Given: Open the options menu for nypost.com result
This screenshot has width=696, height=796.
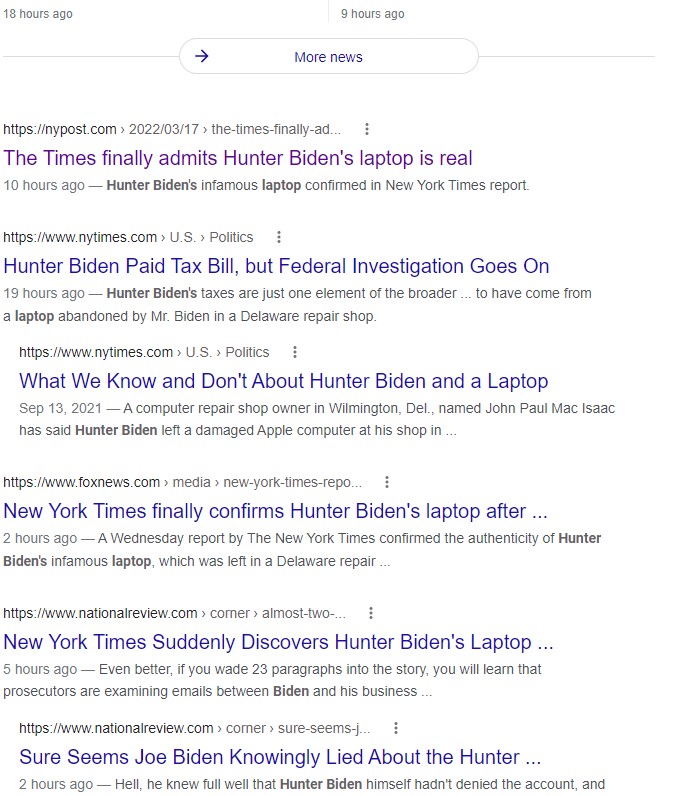Looking at the screenshot, I should click(367, 129).
